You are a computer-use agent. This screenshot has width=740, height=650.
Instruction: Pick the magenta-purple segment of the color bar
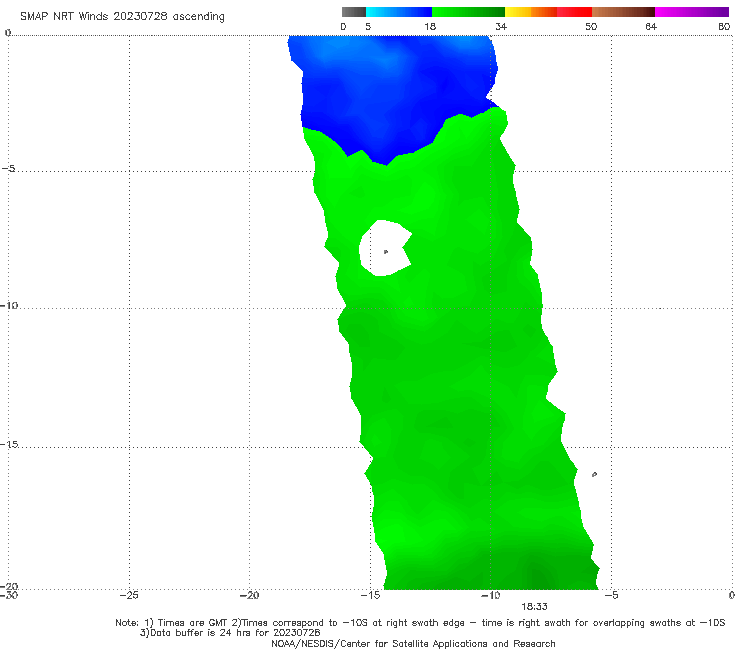[x=692, y=12]
